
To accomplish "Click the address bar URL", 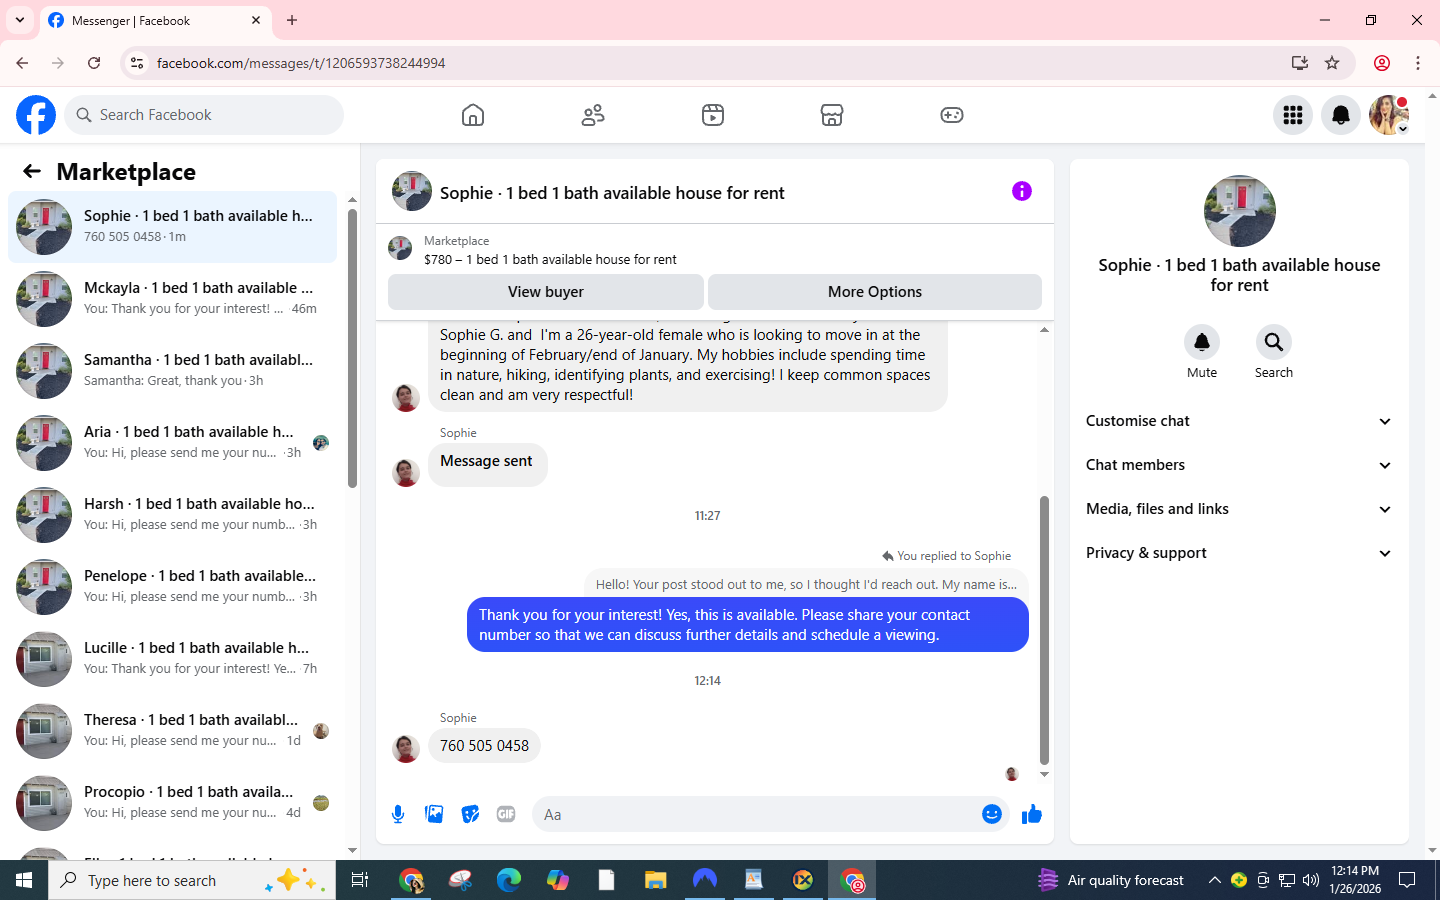I will tap(301, 63).
